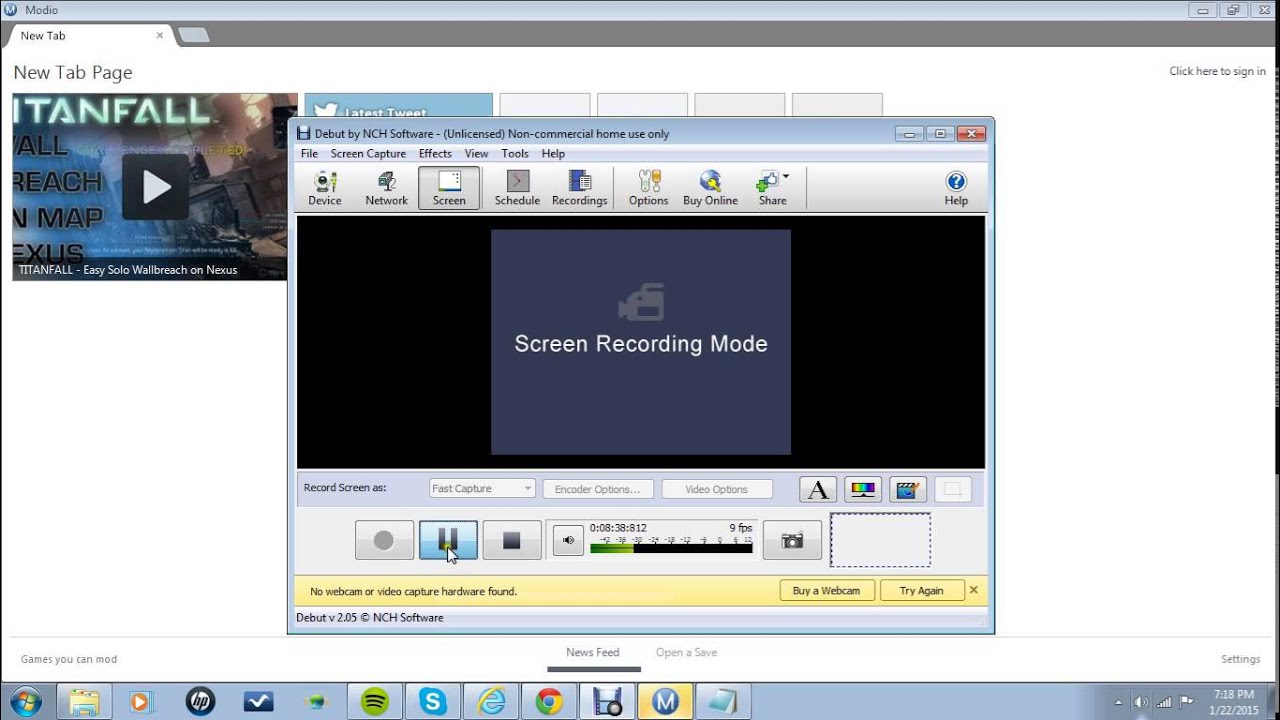Click the system tray volume icon
This screenshot has width=1280, height=720.
point(1142,702)
